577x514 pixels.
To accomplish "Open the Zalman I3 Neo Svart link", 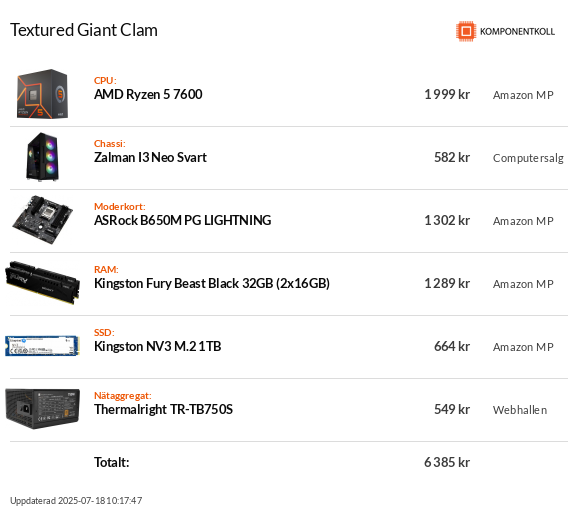I will click(150, 157).
